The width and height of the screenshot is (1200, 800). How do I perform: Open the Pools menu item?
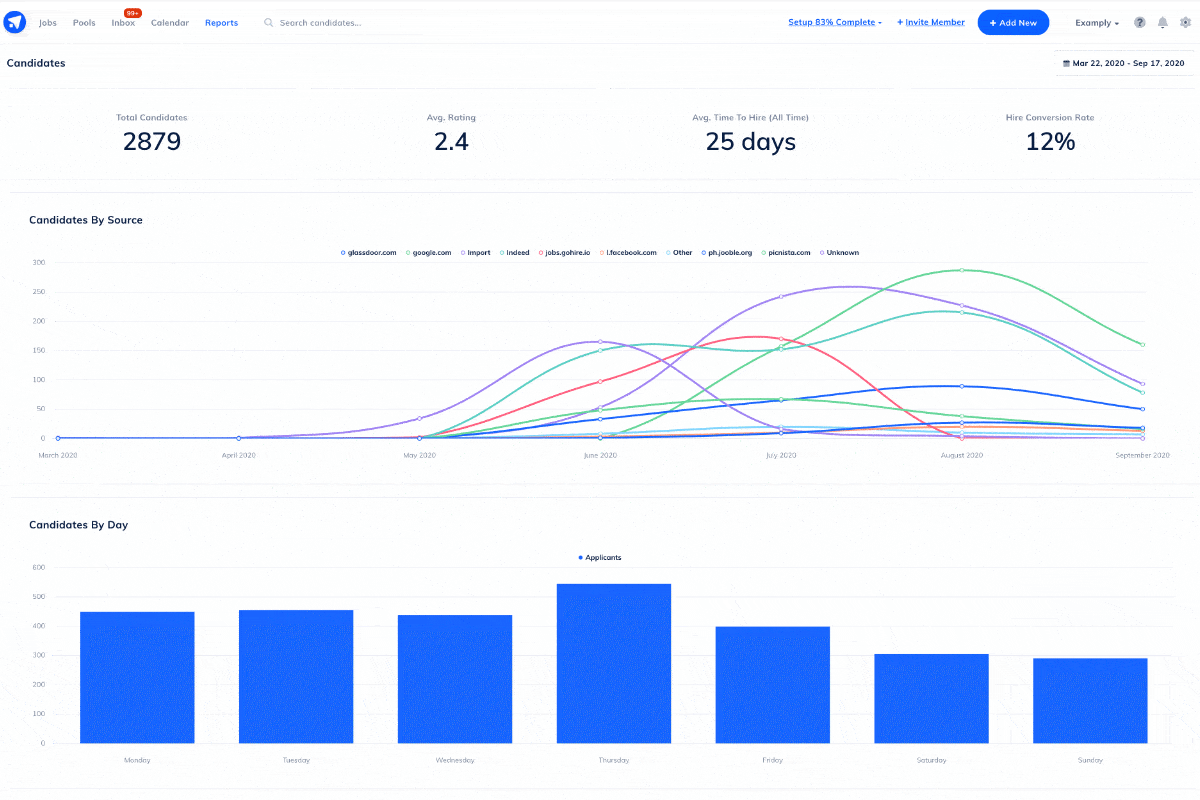point(83,22)
